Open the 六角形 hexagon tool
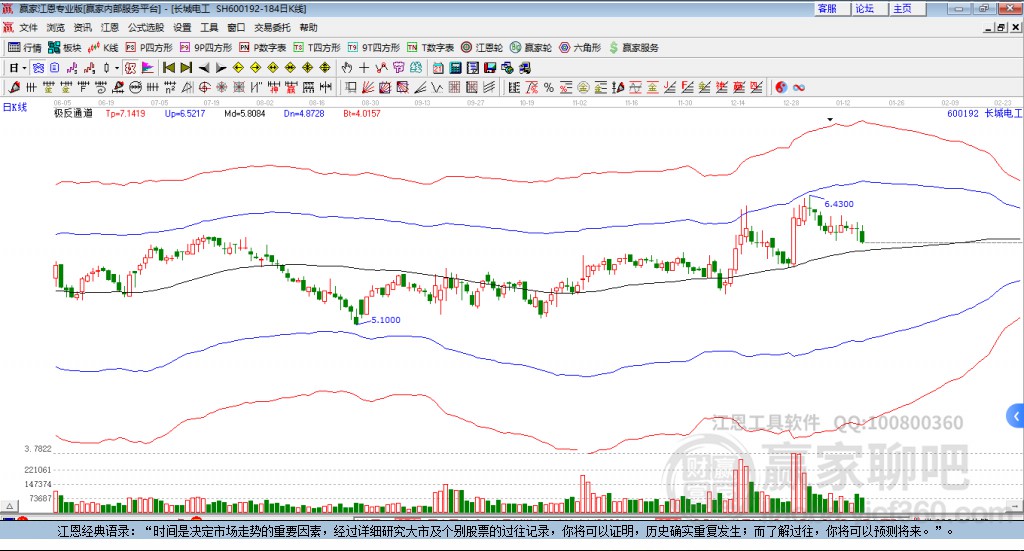Screen dimensions: 1024x551 580,47
